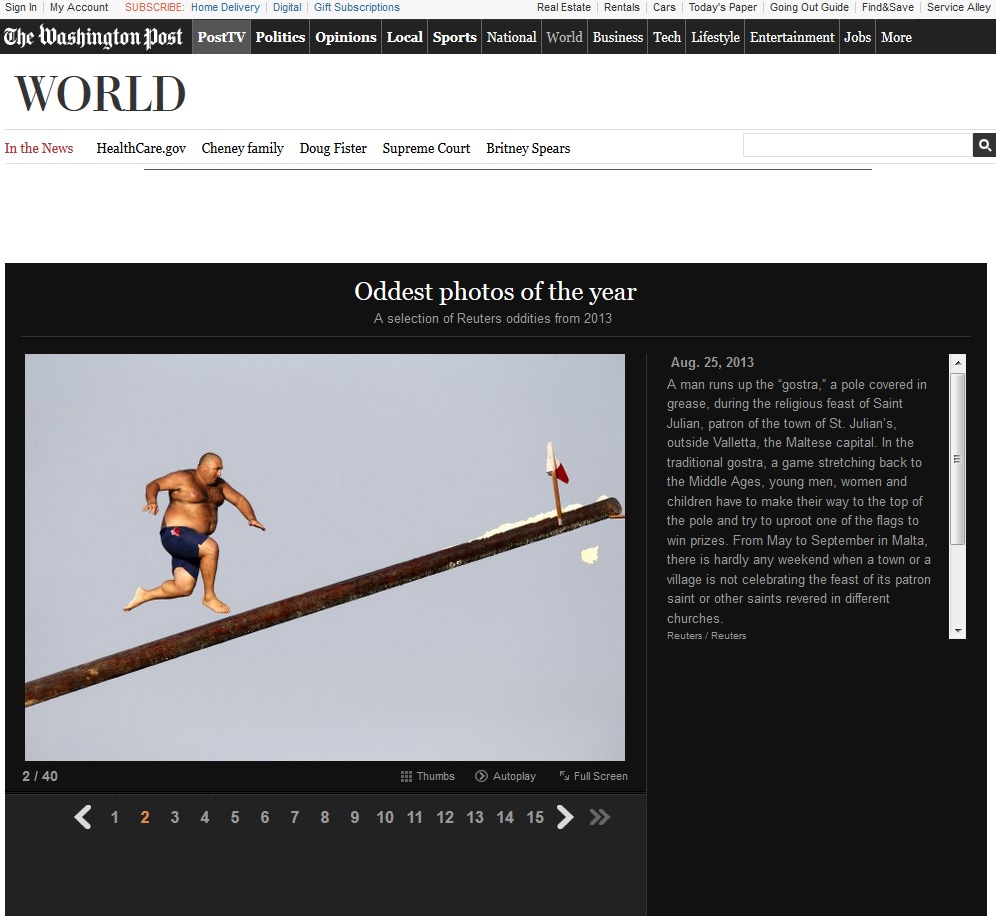Viewport: 996px width, 916px height.
Task: Jump to photo number 8
Action: point(325,817)
